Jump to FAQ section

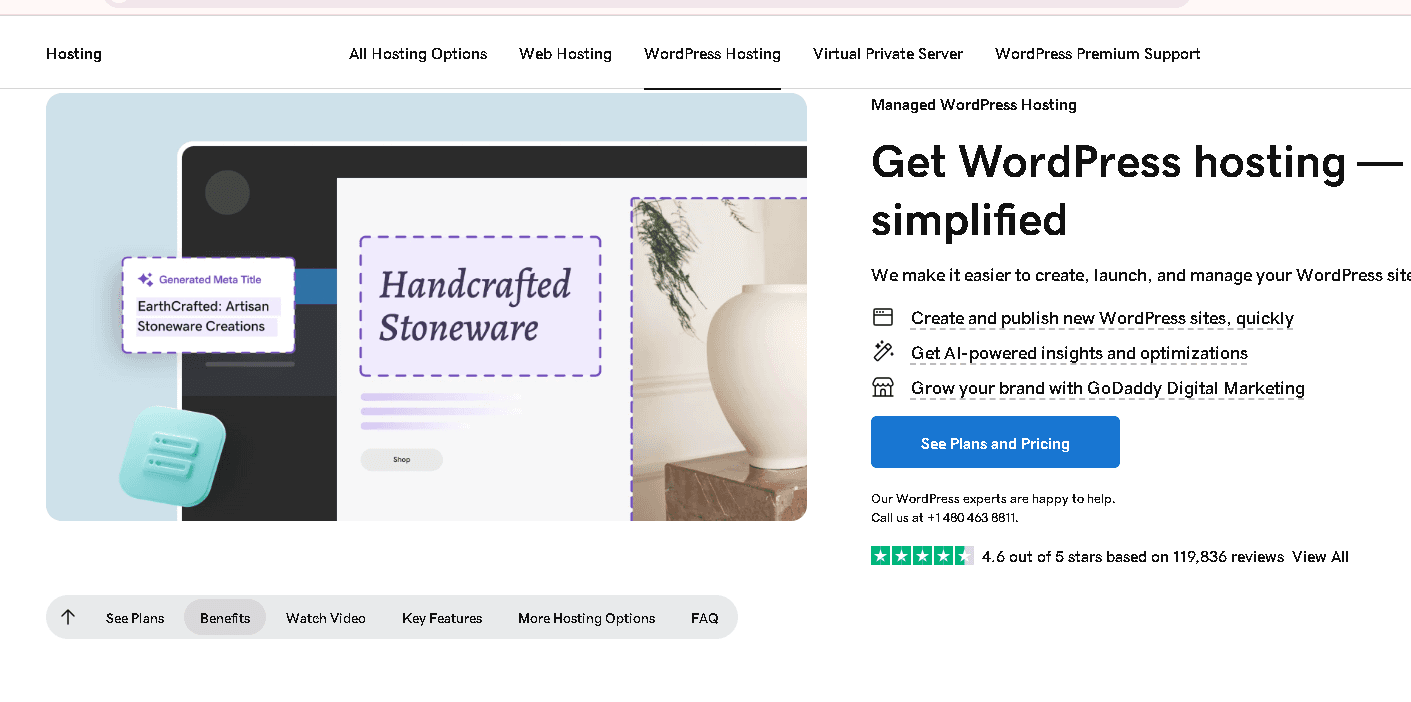[705, 618]
